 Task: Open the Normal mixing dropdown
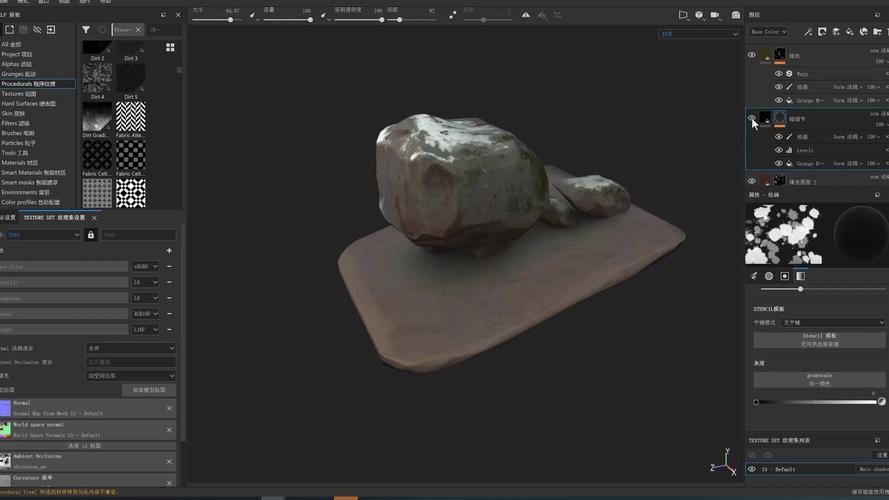pos(130,348)
